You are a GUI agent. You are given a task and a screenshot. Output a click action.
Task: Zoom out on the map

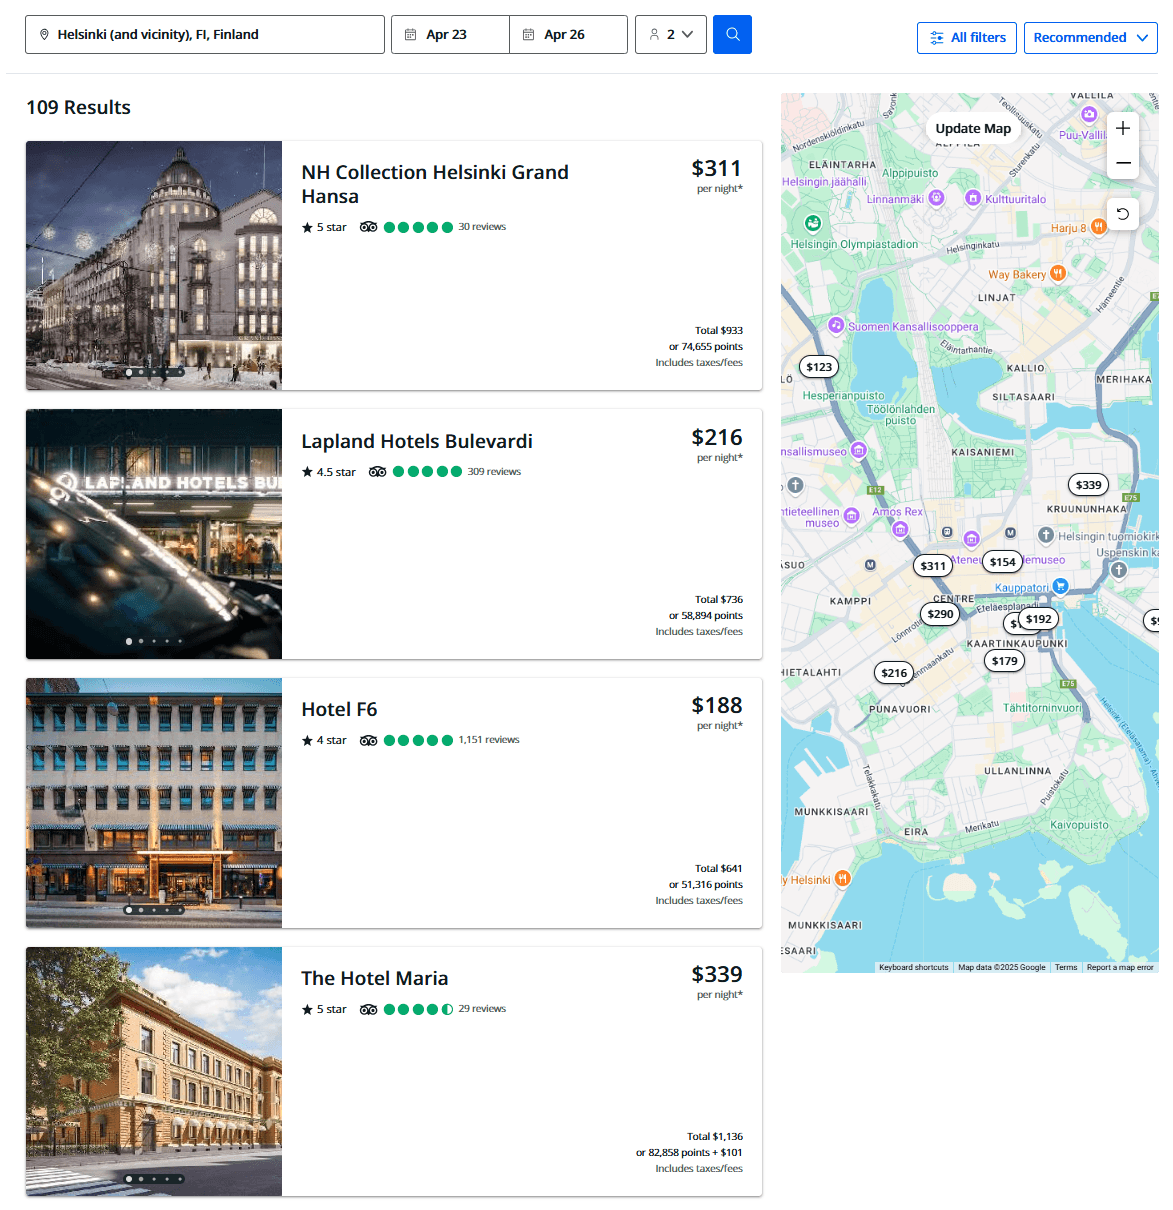click(x=1123, y=163)
